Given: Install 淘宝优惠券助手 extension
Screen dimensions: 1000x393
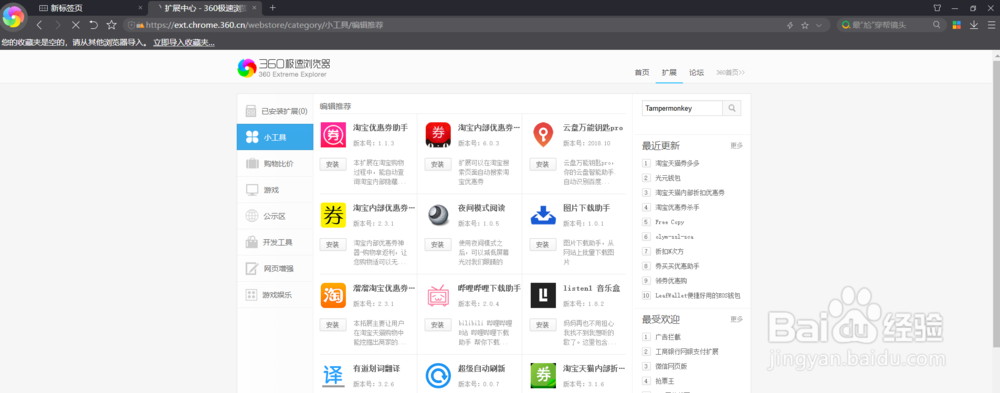Looking at the screenshot, I should point(333,165).
